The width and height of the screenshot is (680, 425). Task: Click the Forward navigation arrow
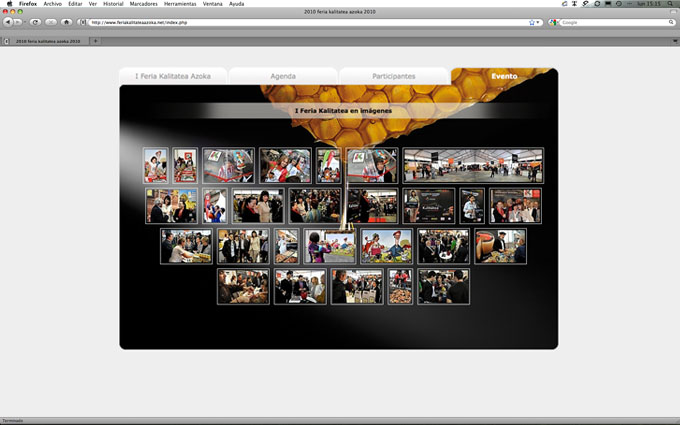[x=17, y=22]
